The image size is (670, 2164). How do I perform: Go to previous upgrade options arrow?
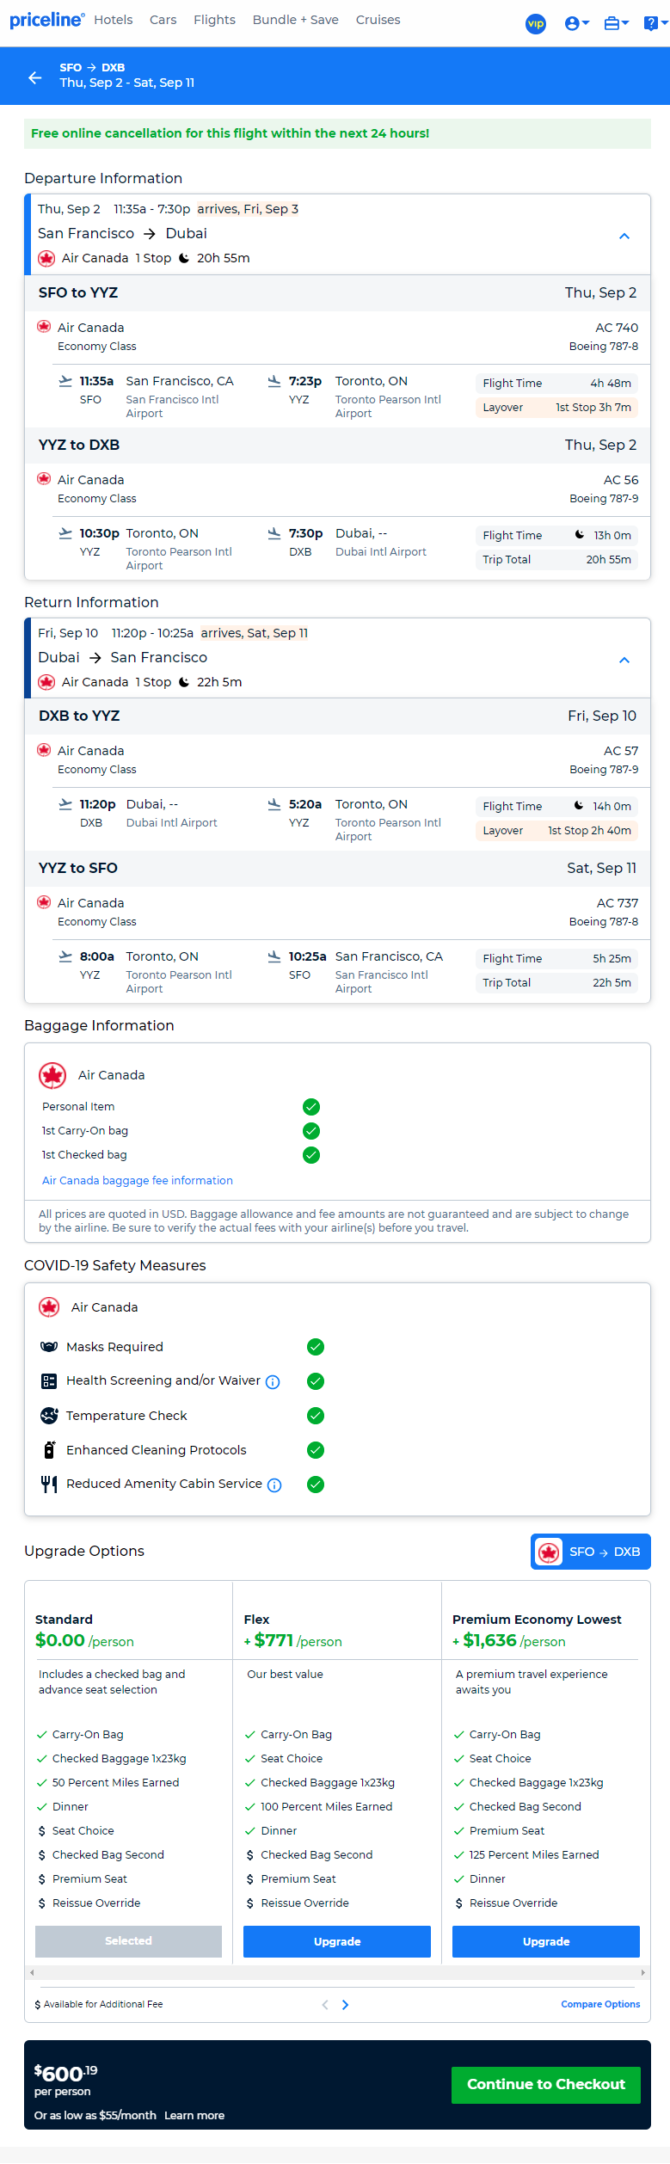pyautogui.click(x=324, y=2005)
